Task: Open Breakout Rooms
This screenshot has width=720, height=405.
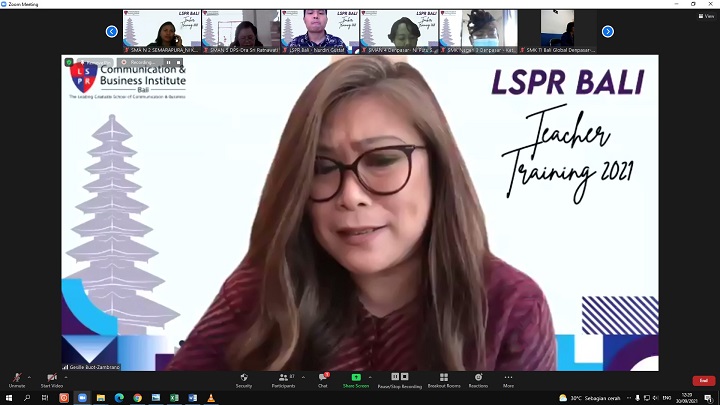Action: coord(444,380)
